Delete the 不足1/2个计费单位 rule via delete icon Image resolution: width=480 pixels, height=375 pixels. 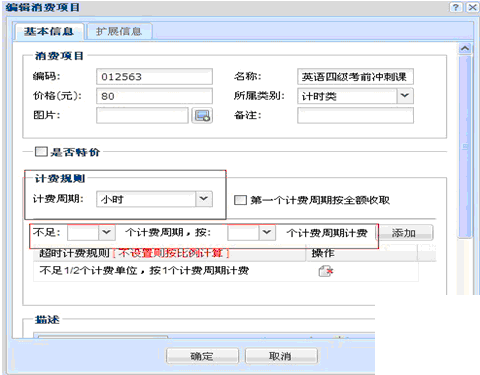tap(326, 271)
